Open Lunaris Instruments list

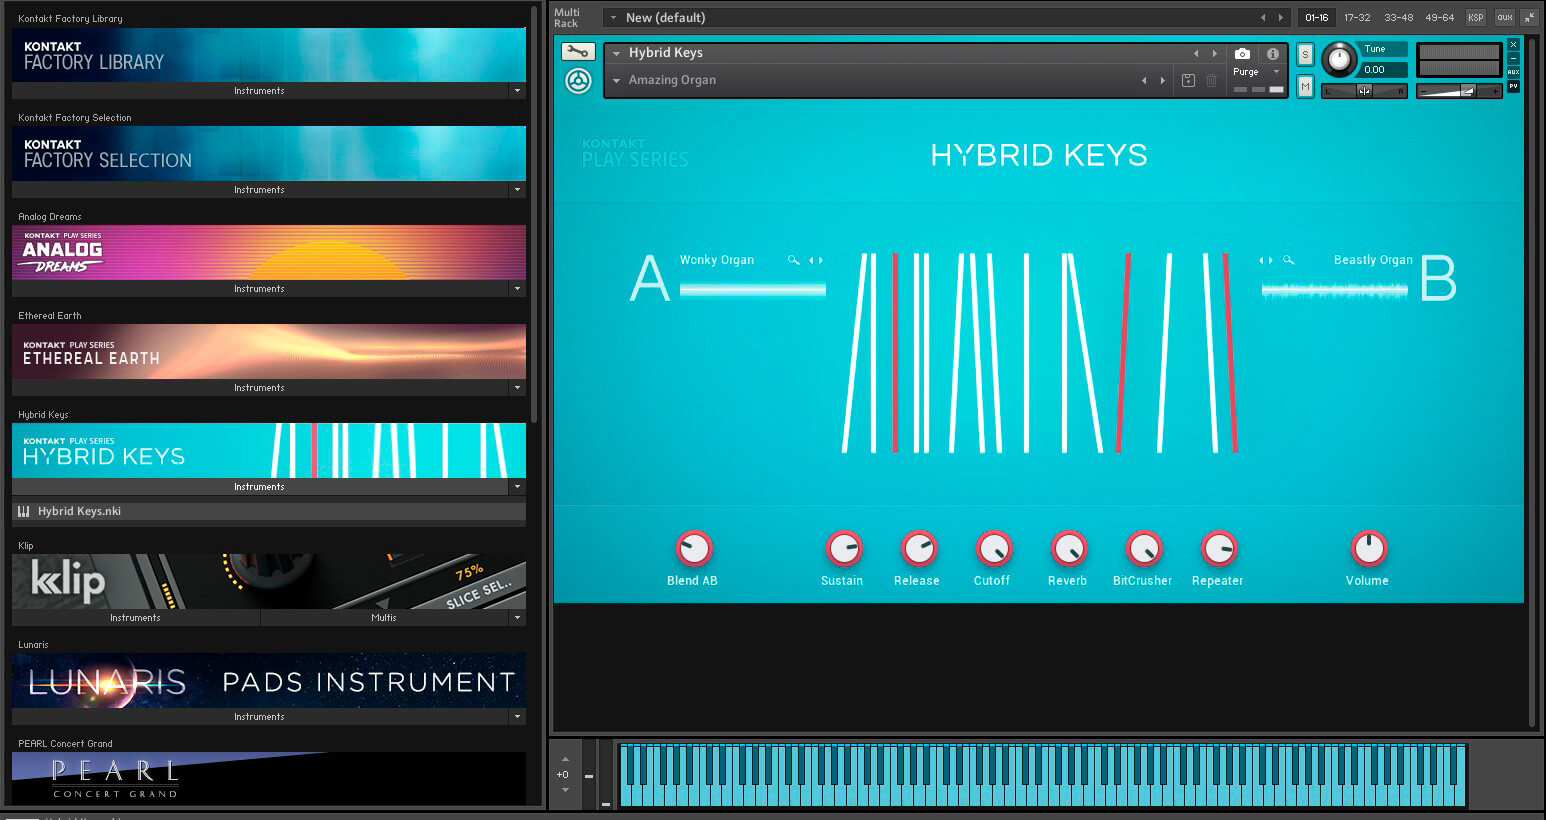pos(260,717)
